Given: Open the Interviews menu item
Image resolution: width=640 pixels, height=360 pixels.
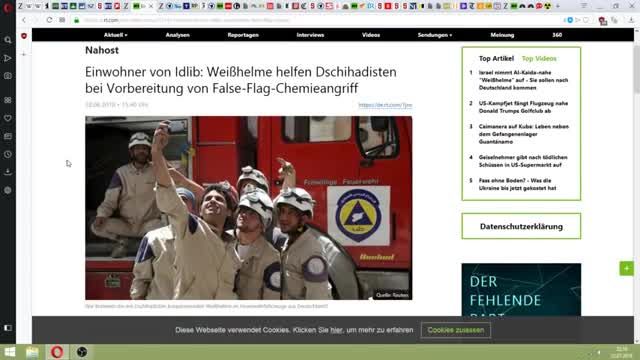Looking at the screenshot, I should point(310,35).
